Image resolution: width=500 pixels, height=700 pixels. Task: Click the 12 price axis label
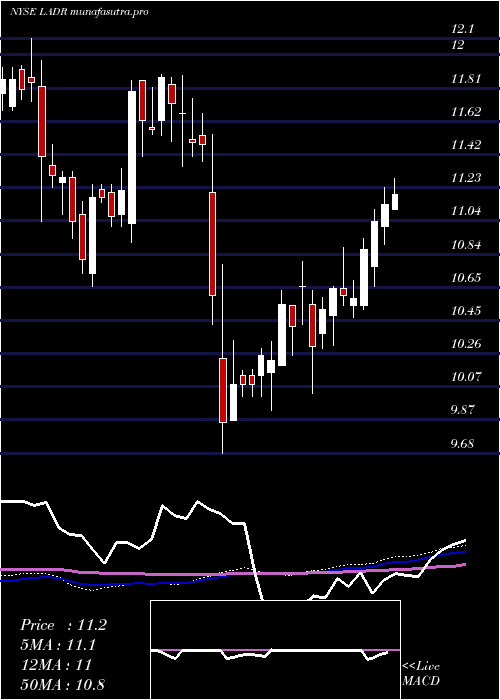[x=458, y=45]
